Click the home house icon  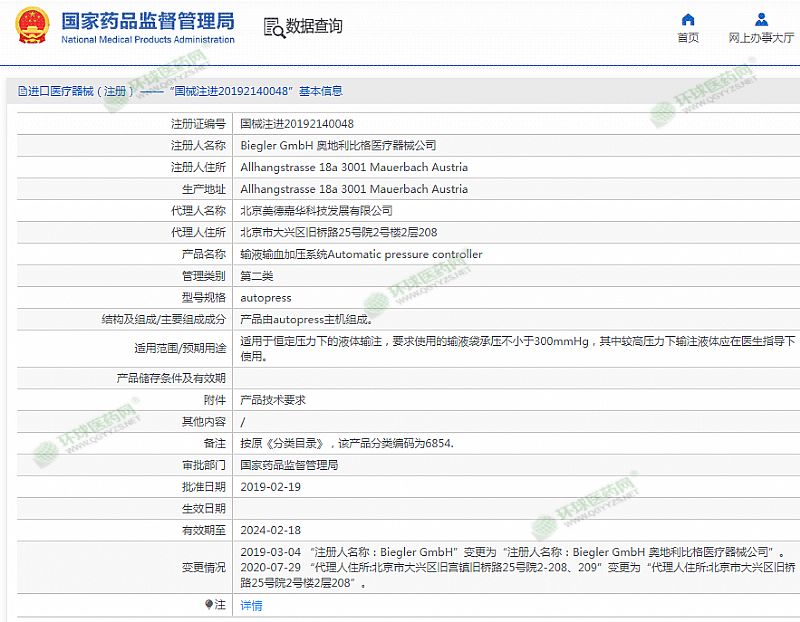pos(687,19)
